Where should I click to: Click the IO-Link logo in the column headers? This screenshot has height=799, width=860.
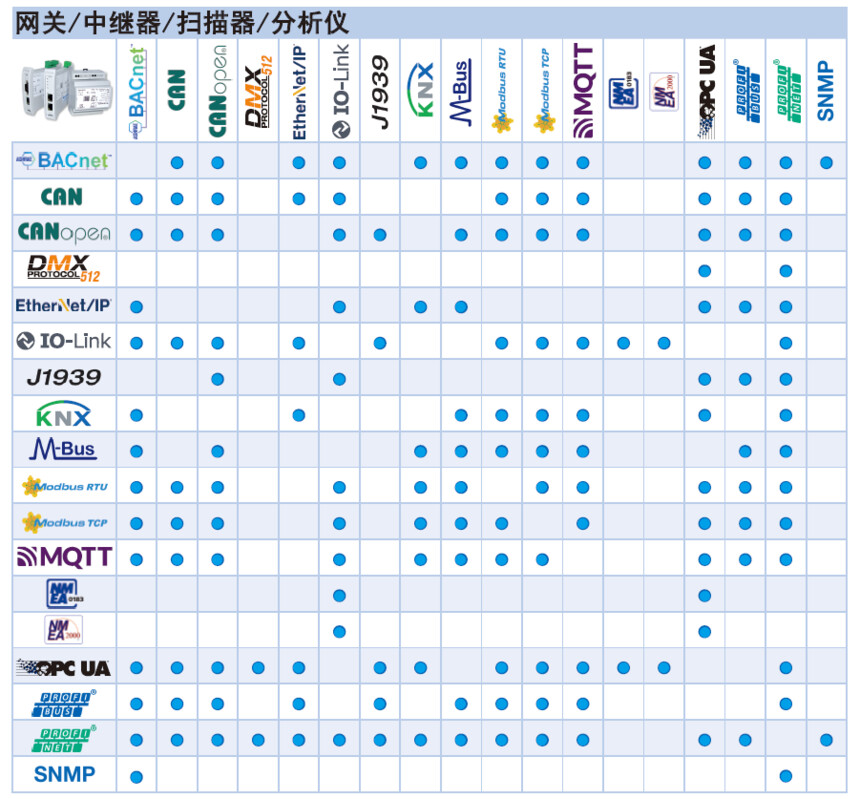[x=340, y=91]
